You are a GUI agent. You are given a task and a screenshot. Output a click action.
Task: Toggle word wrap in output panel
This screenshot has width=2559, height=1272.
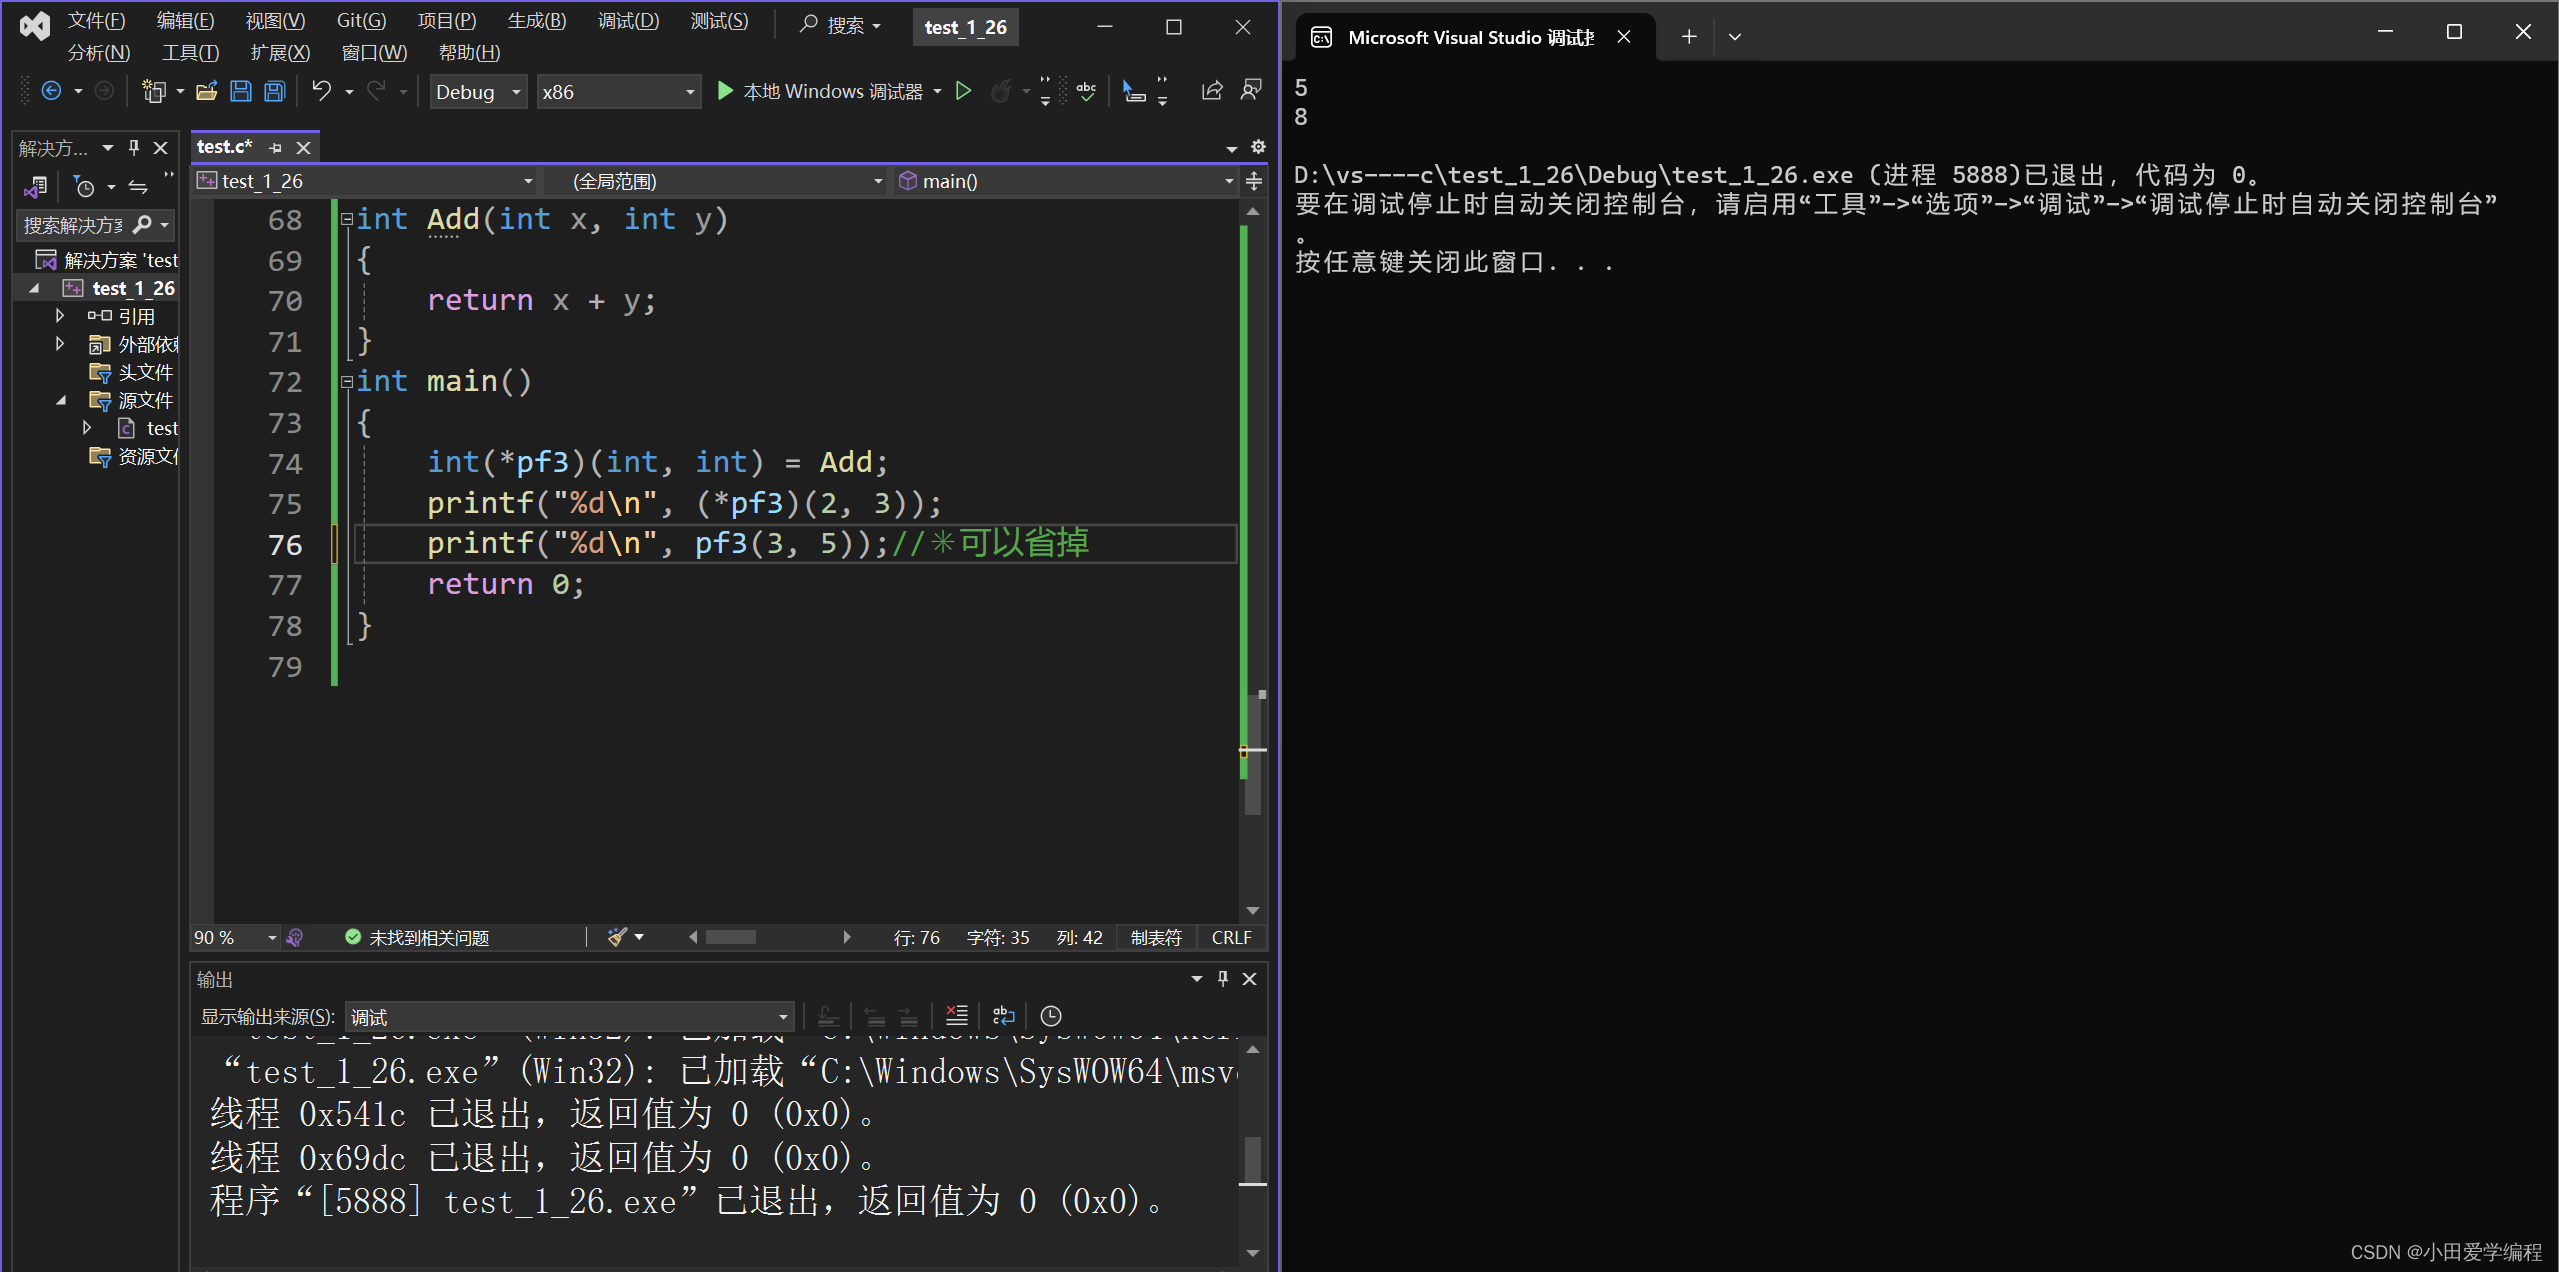click(x=1003, y=1016)
